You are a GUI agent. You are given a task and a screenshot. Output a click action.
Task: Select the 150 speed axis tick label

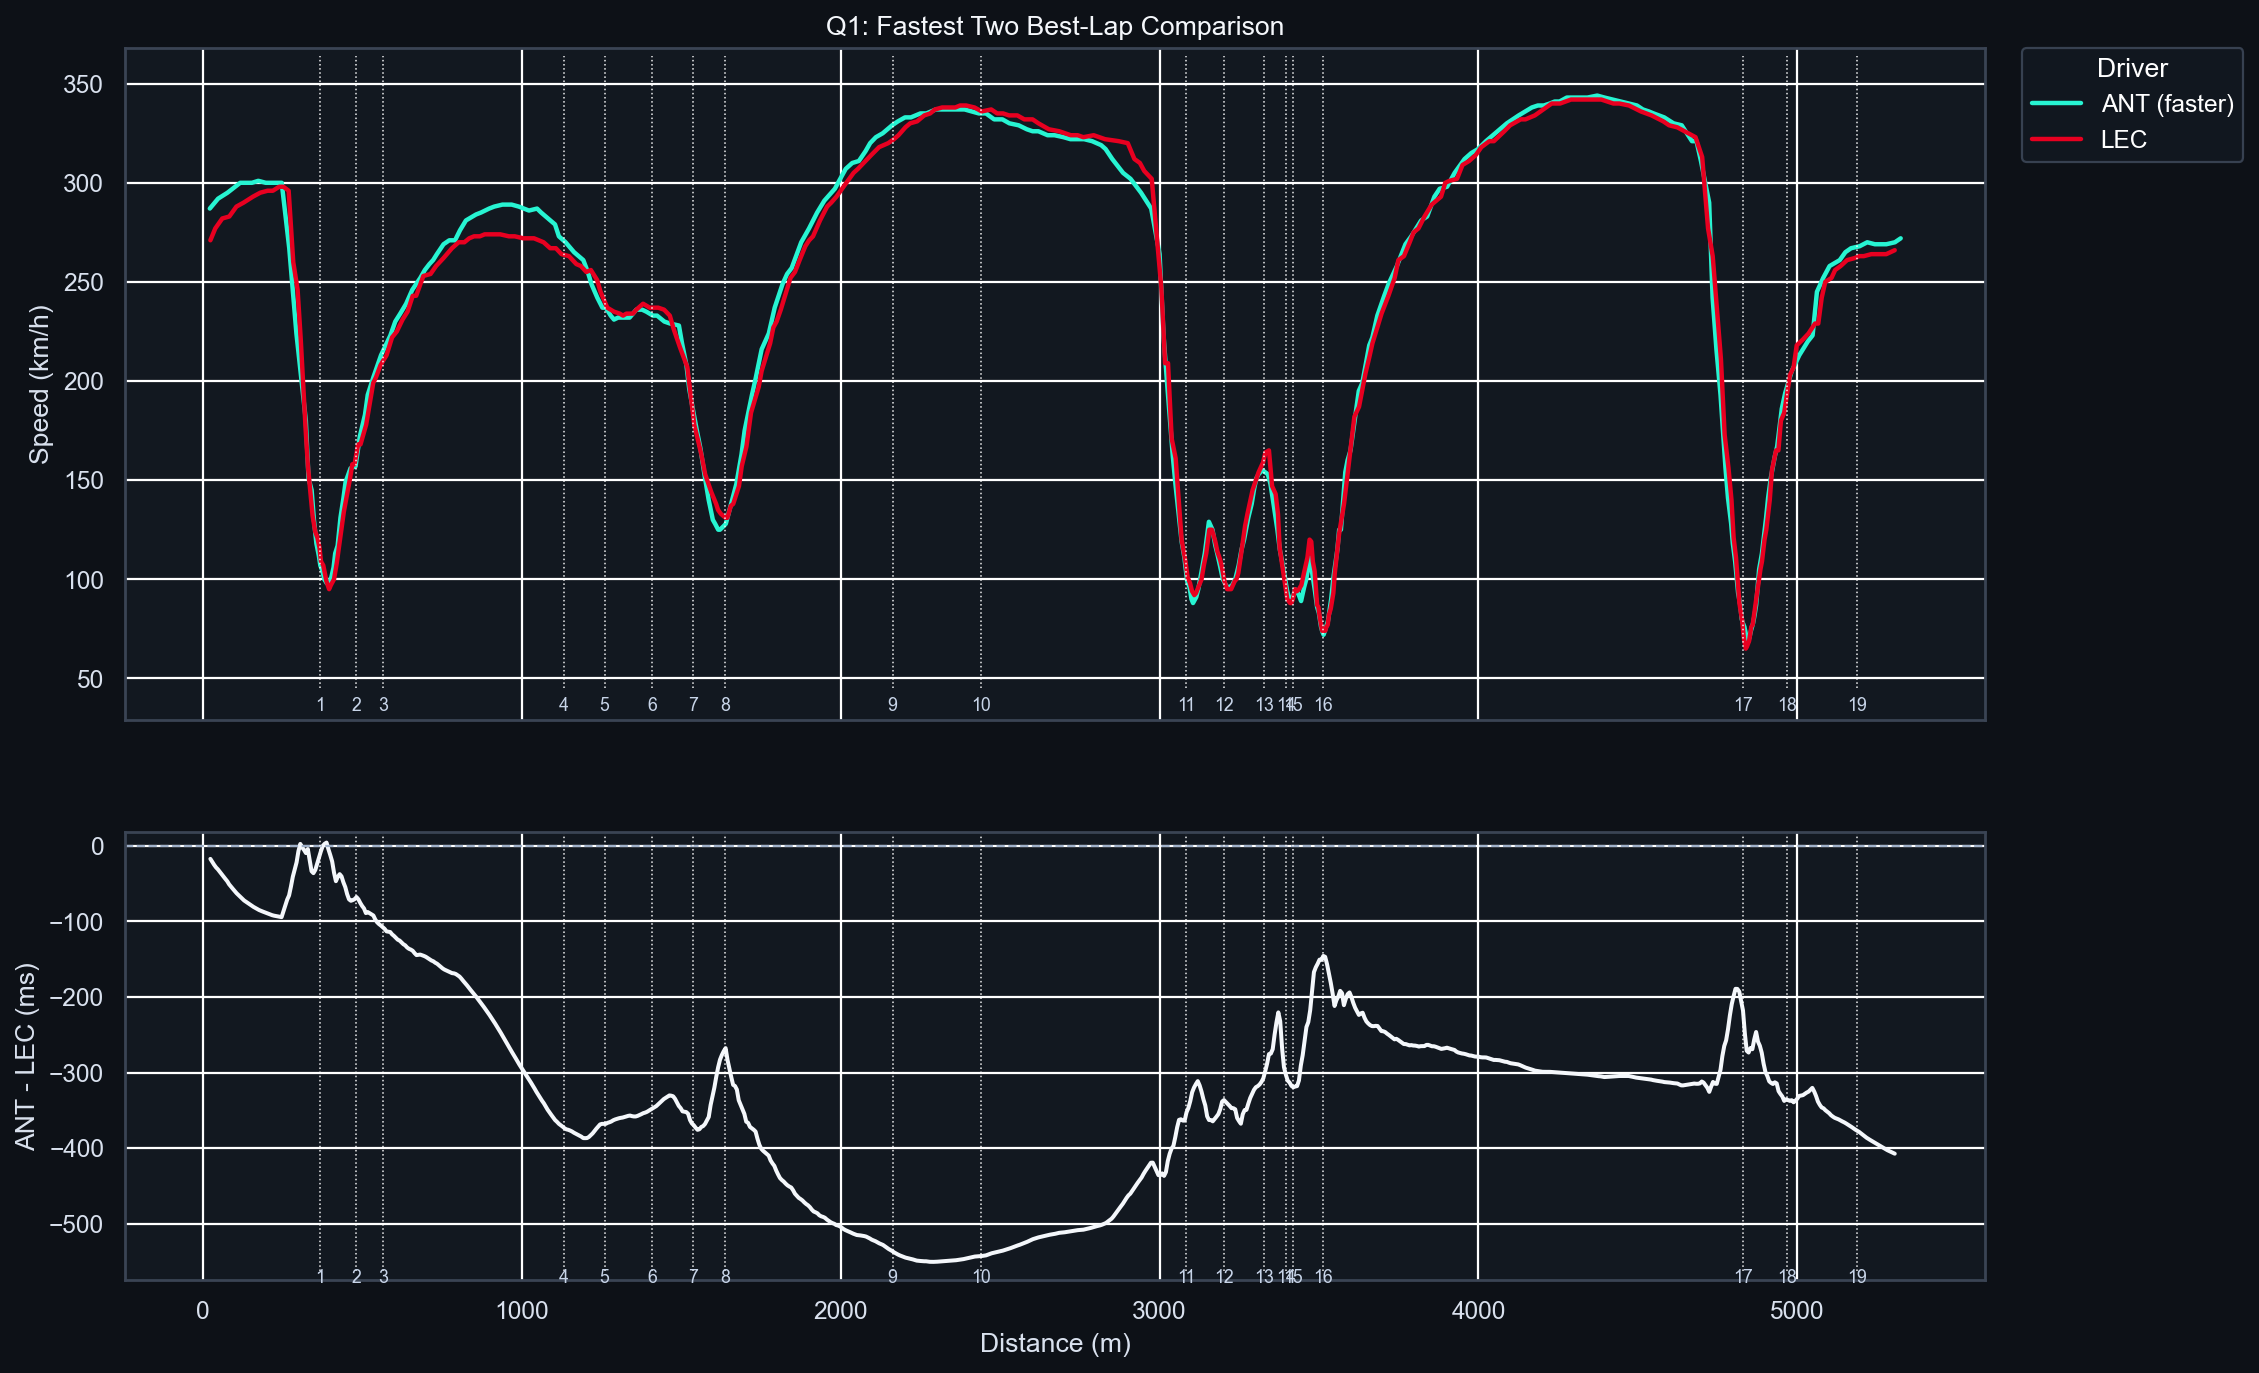83,481
